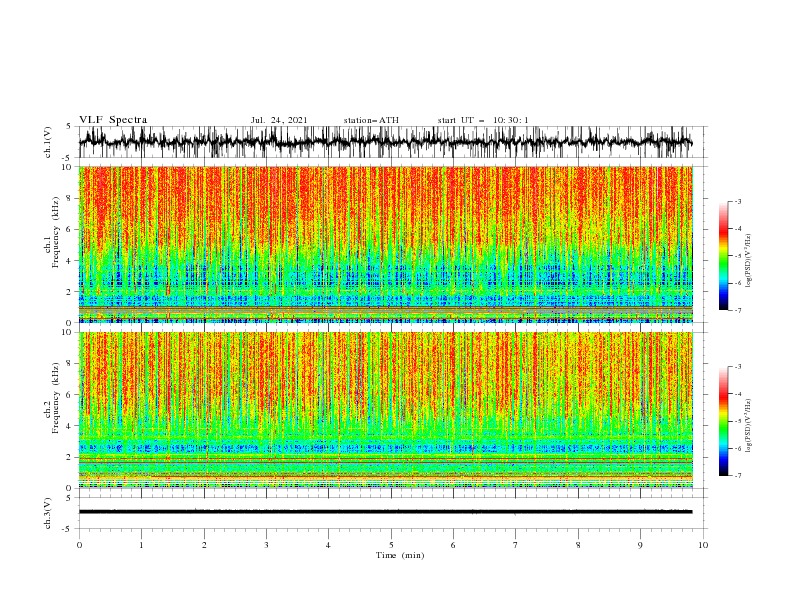
Task: Click the "ch.1(V)" waveform axis label
Action: (x=48, y=142)
